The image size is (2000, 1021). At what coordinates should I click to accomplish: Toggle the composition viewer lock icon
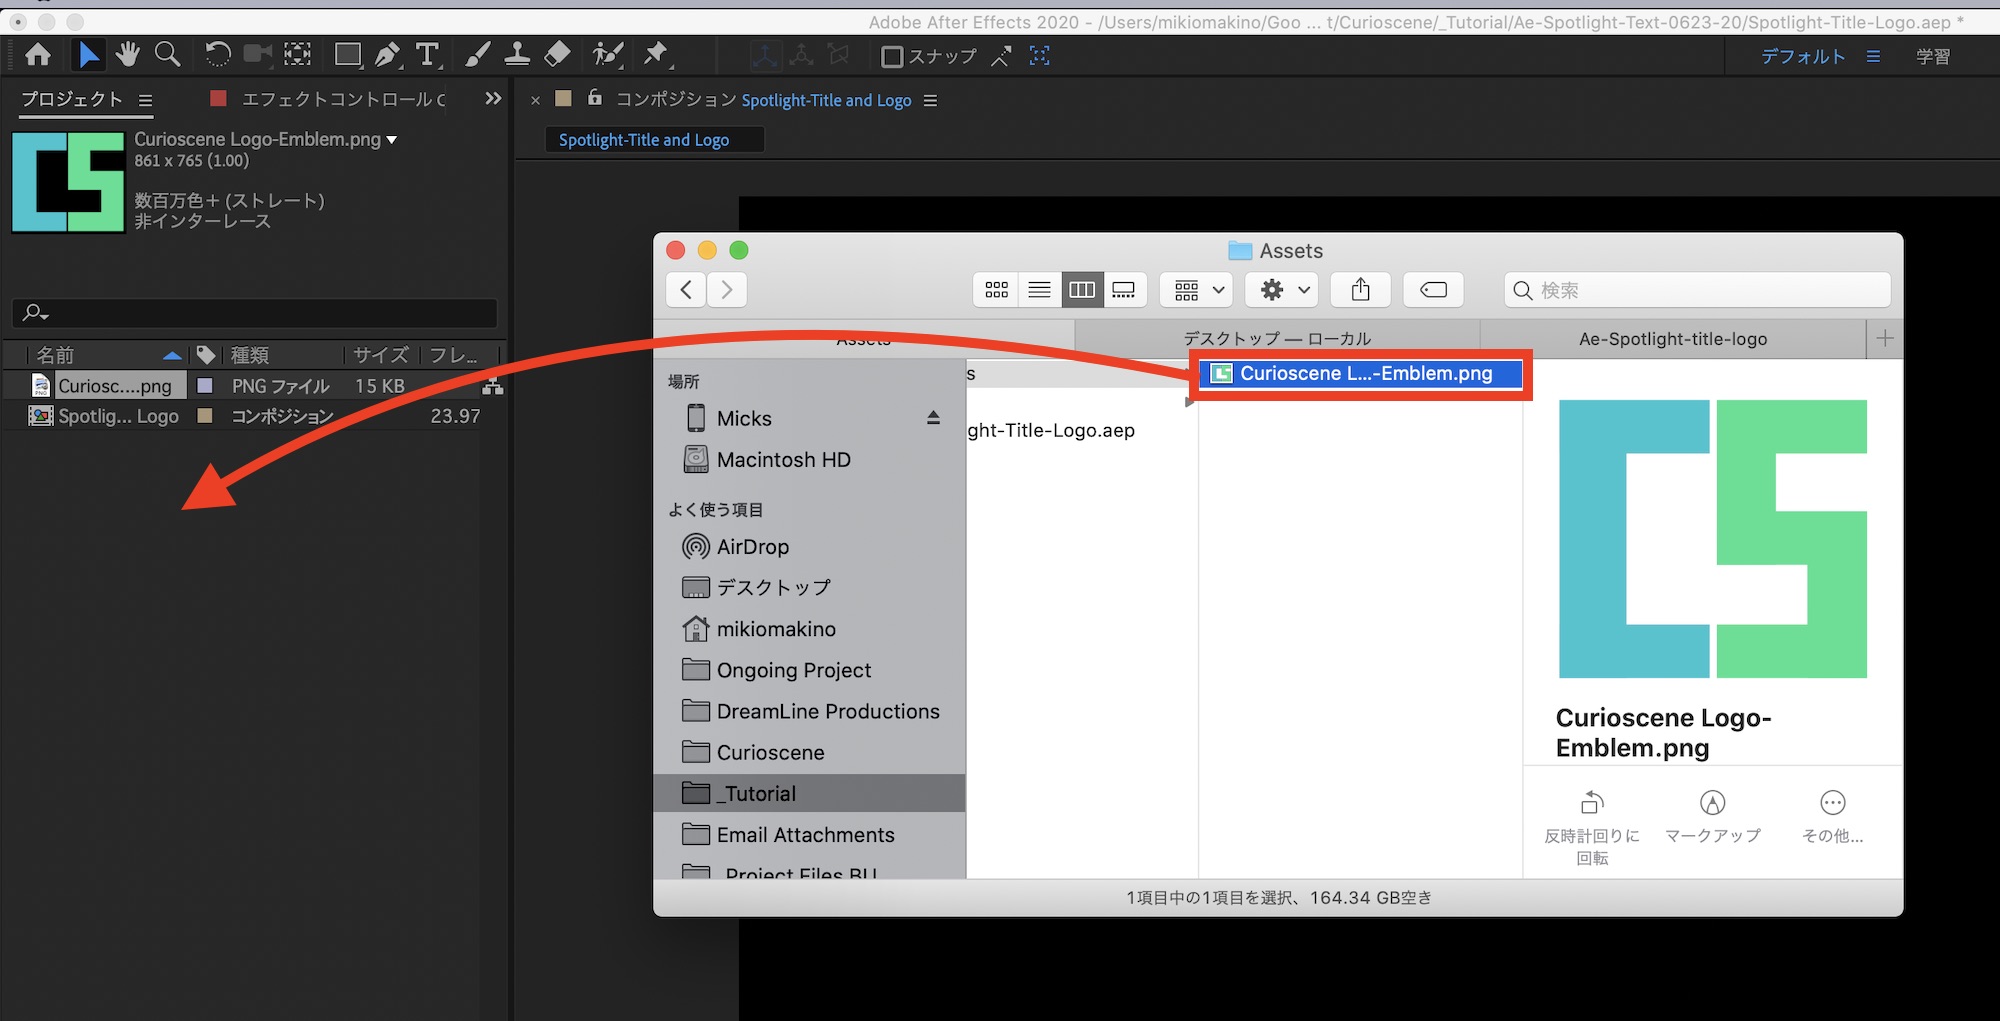(x=595, y=98)
